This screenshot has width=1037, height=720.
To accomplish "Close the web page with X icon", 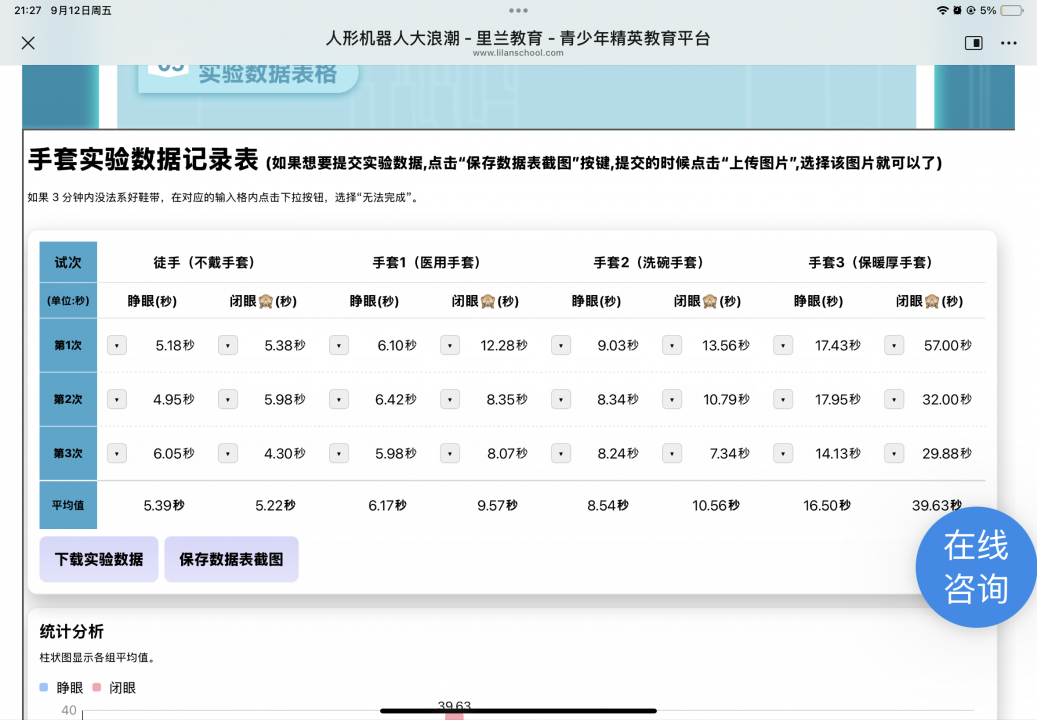I will 28,43.
